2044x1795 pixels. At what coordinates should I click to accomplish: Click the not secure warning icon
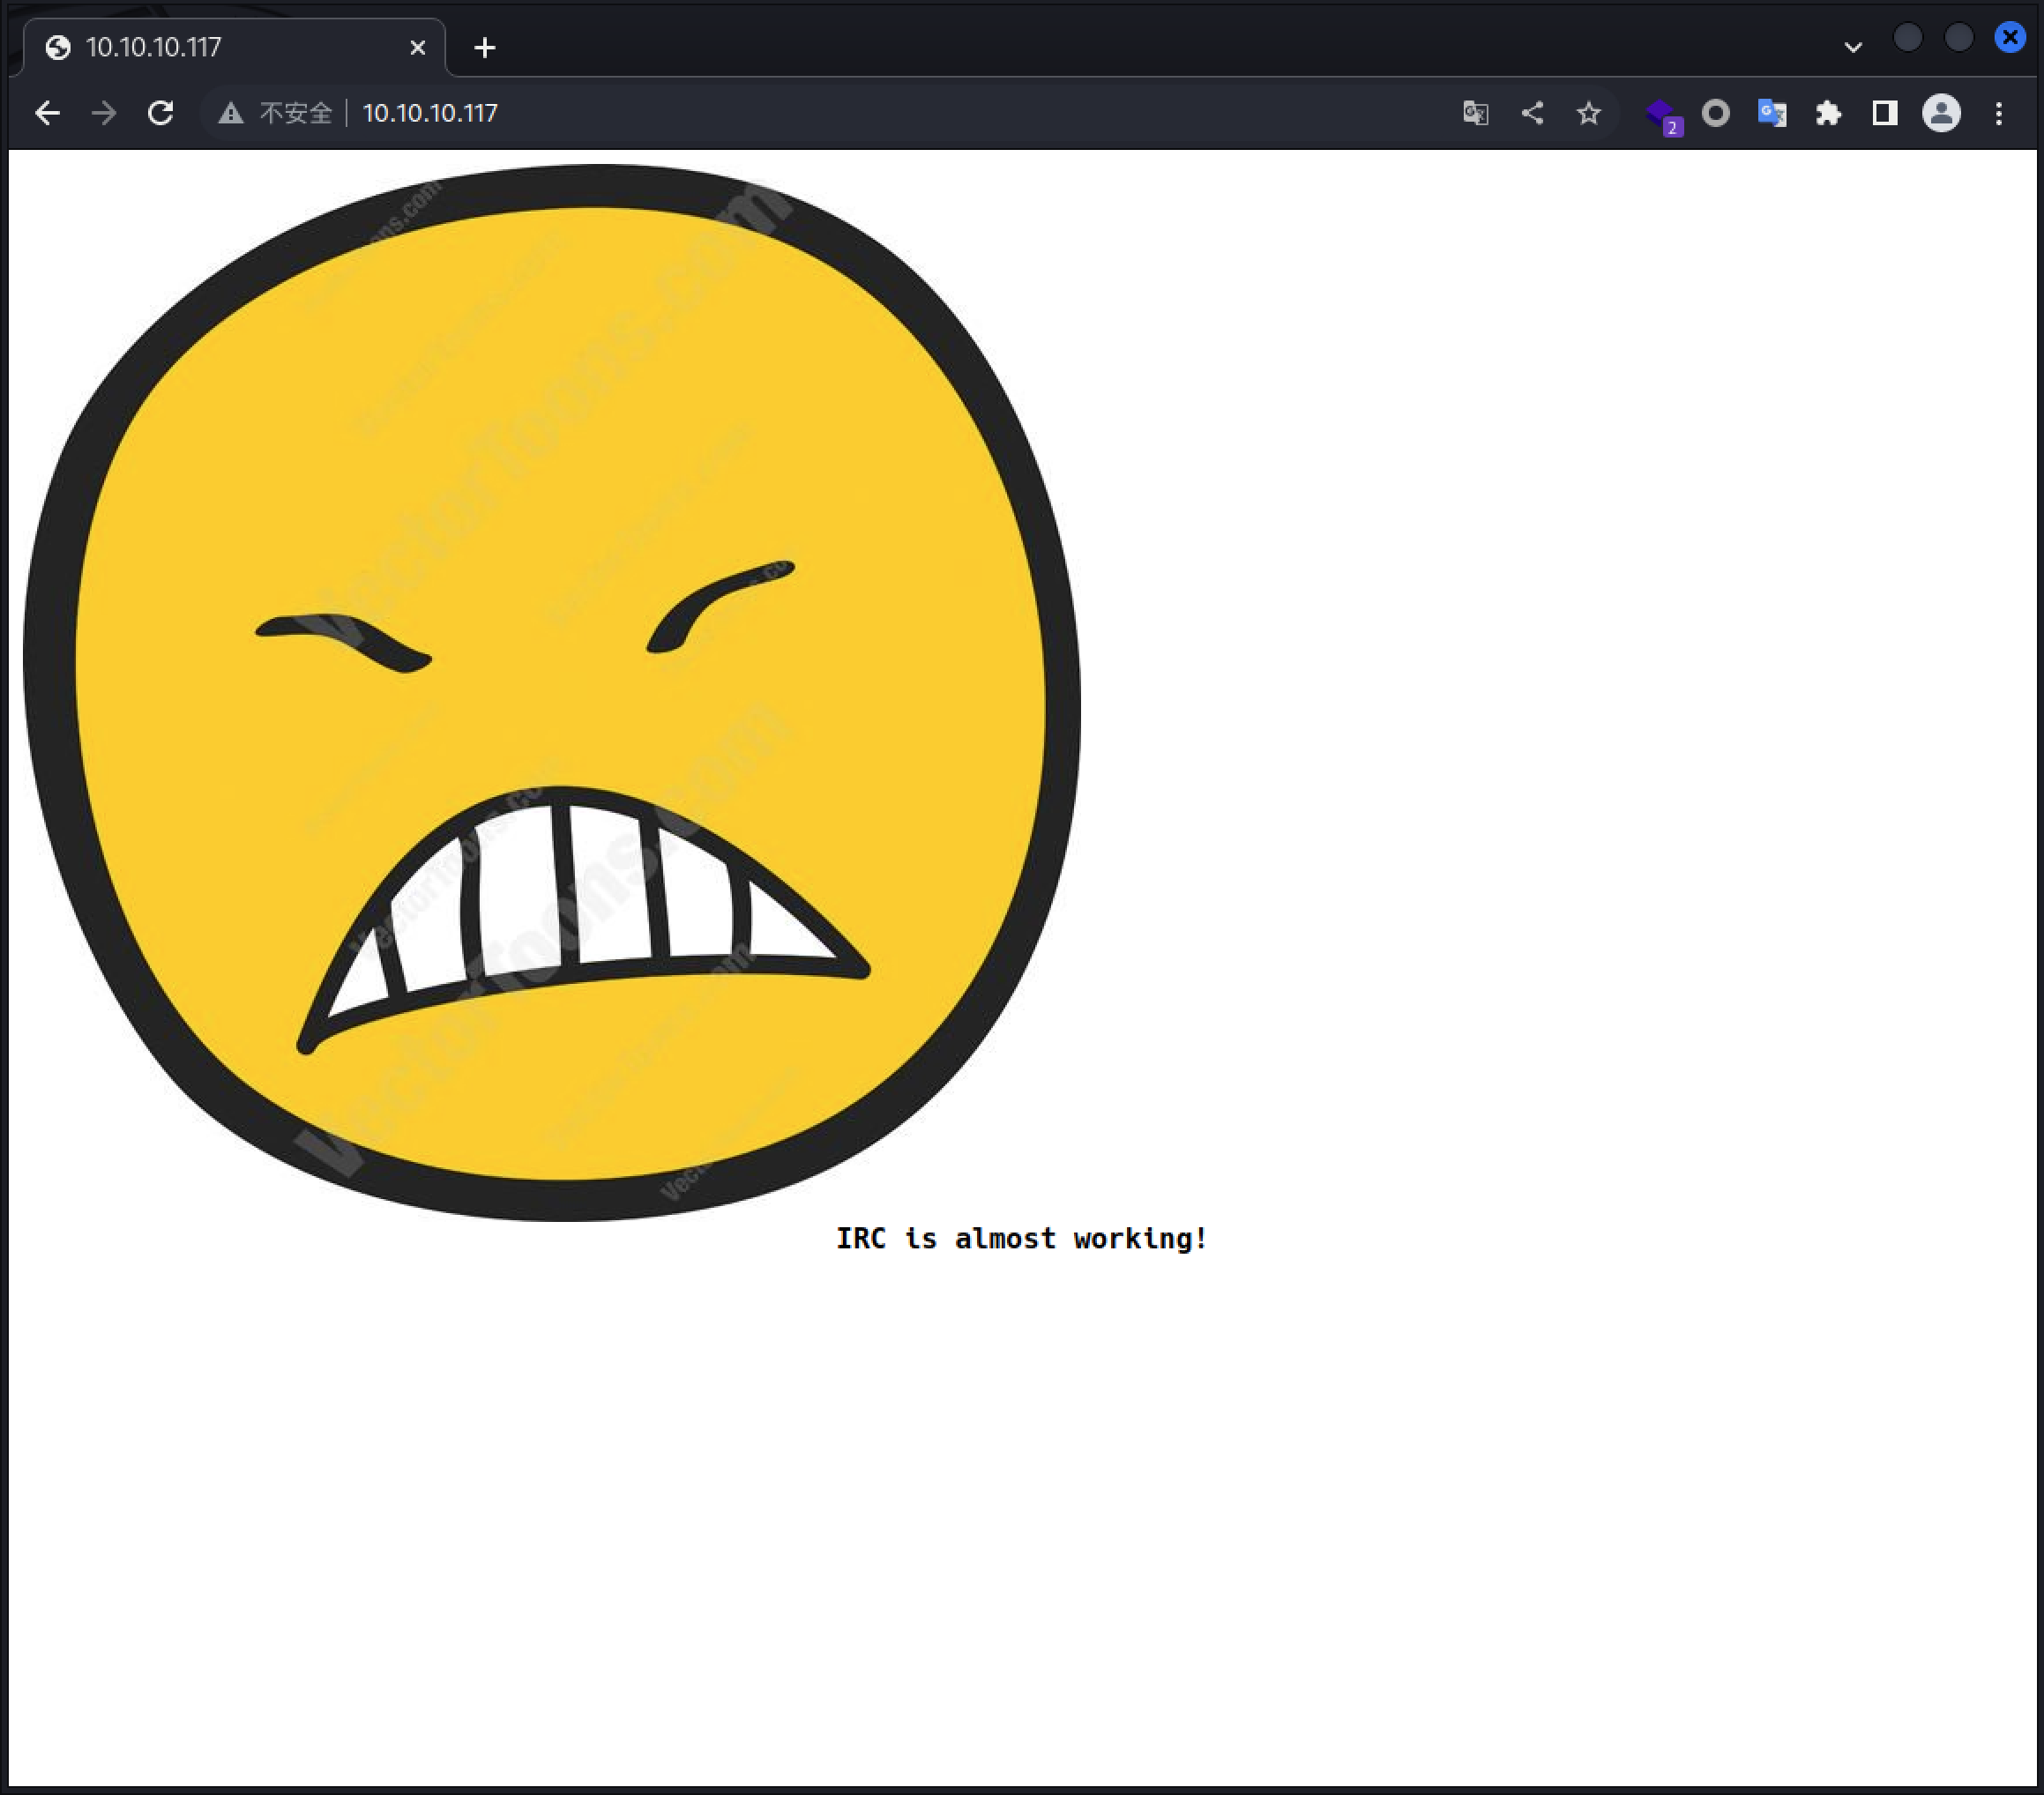pos(231,113)
